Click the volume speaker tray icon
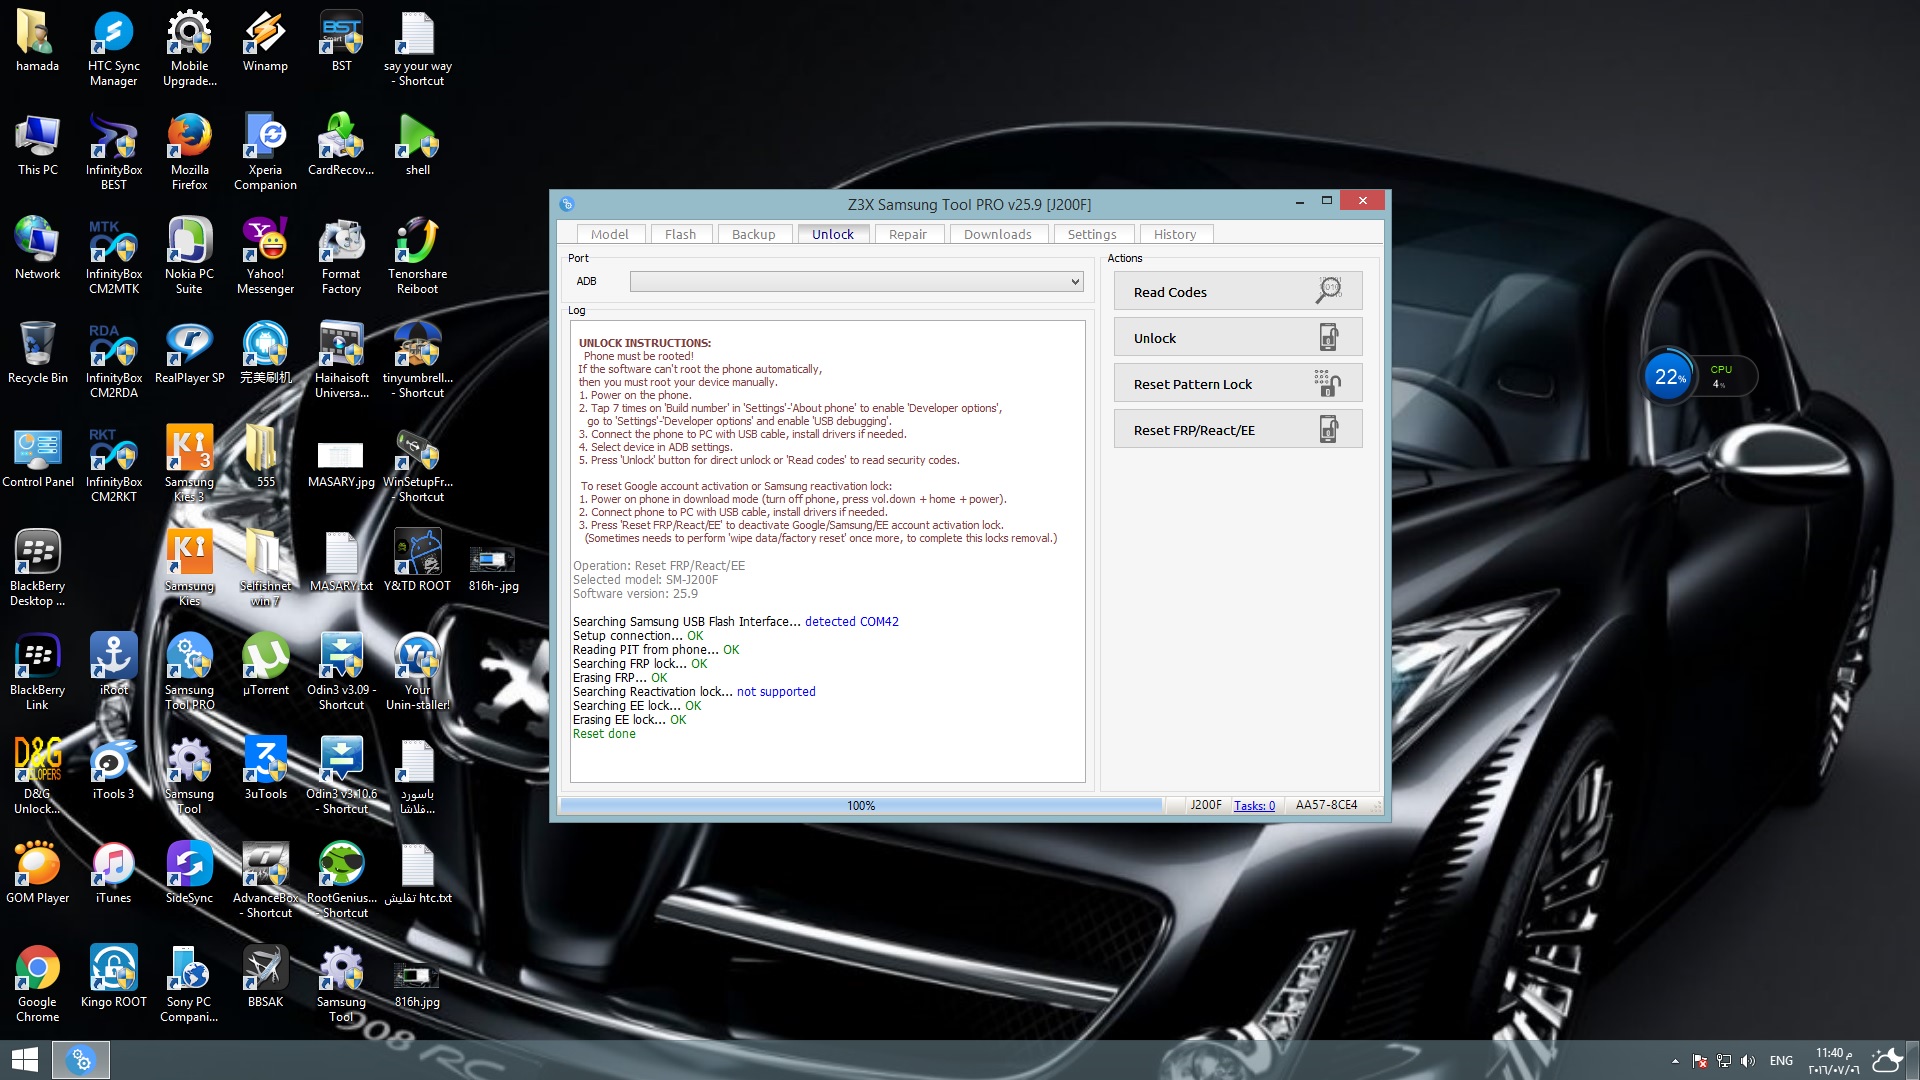 (x=1748, y=1061)
